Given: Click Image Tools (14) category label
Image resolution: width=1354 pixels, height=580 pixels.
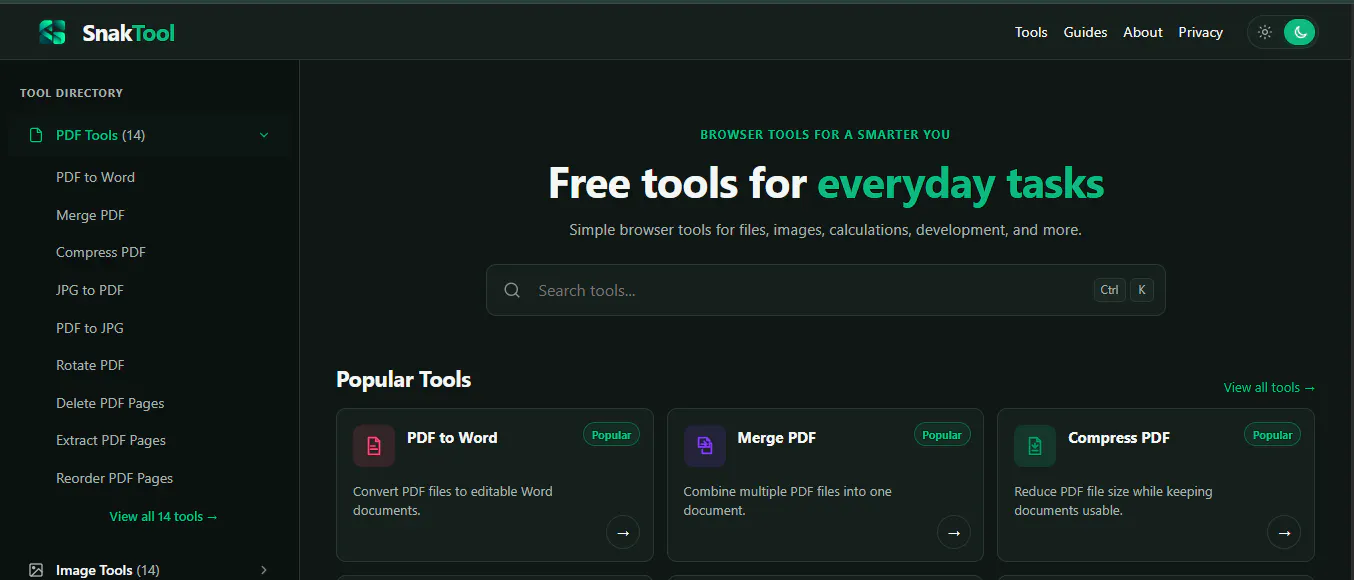Looking at the screenshot, I should tap(108, 570).
